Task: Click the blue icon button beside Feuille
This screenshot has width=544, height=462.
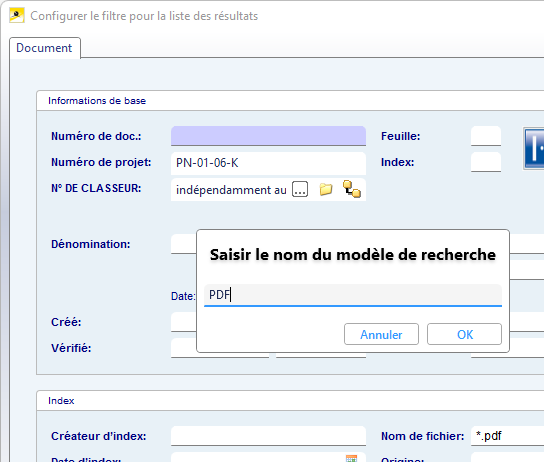Action: [x=534, y=149]
